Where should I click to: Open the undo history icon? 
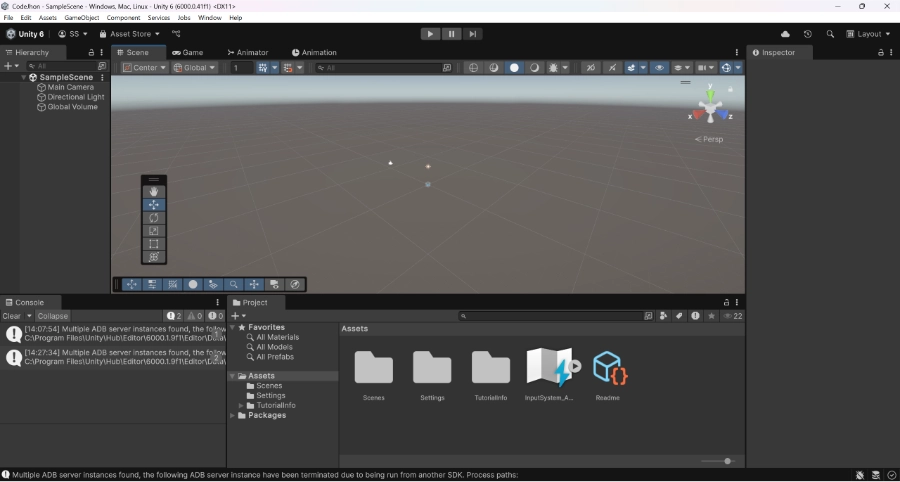(x=808, y=34)
